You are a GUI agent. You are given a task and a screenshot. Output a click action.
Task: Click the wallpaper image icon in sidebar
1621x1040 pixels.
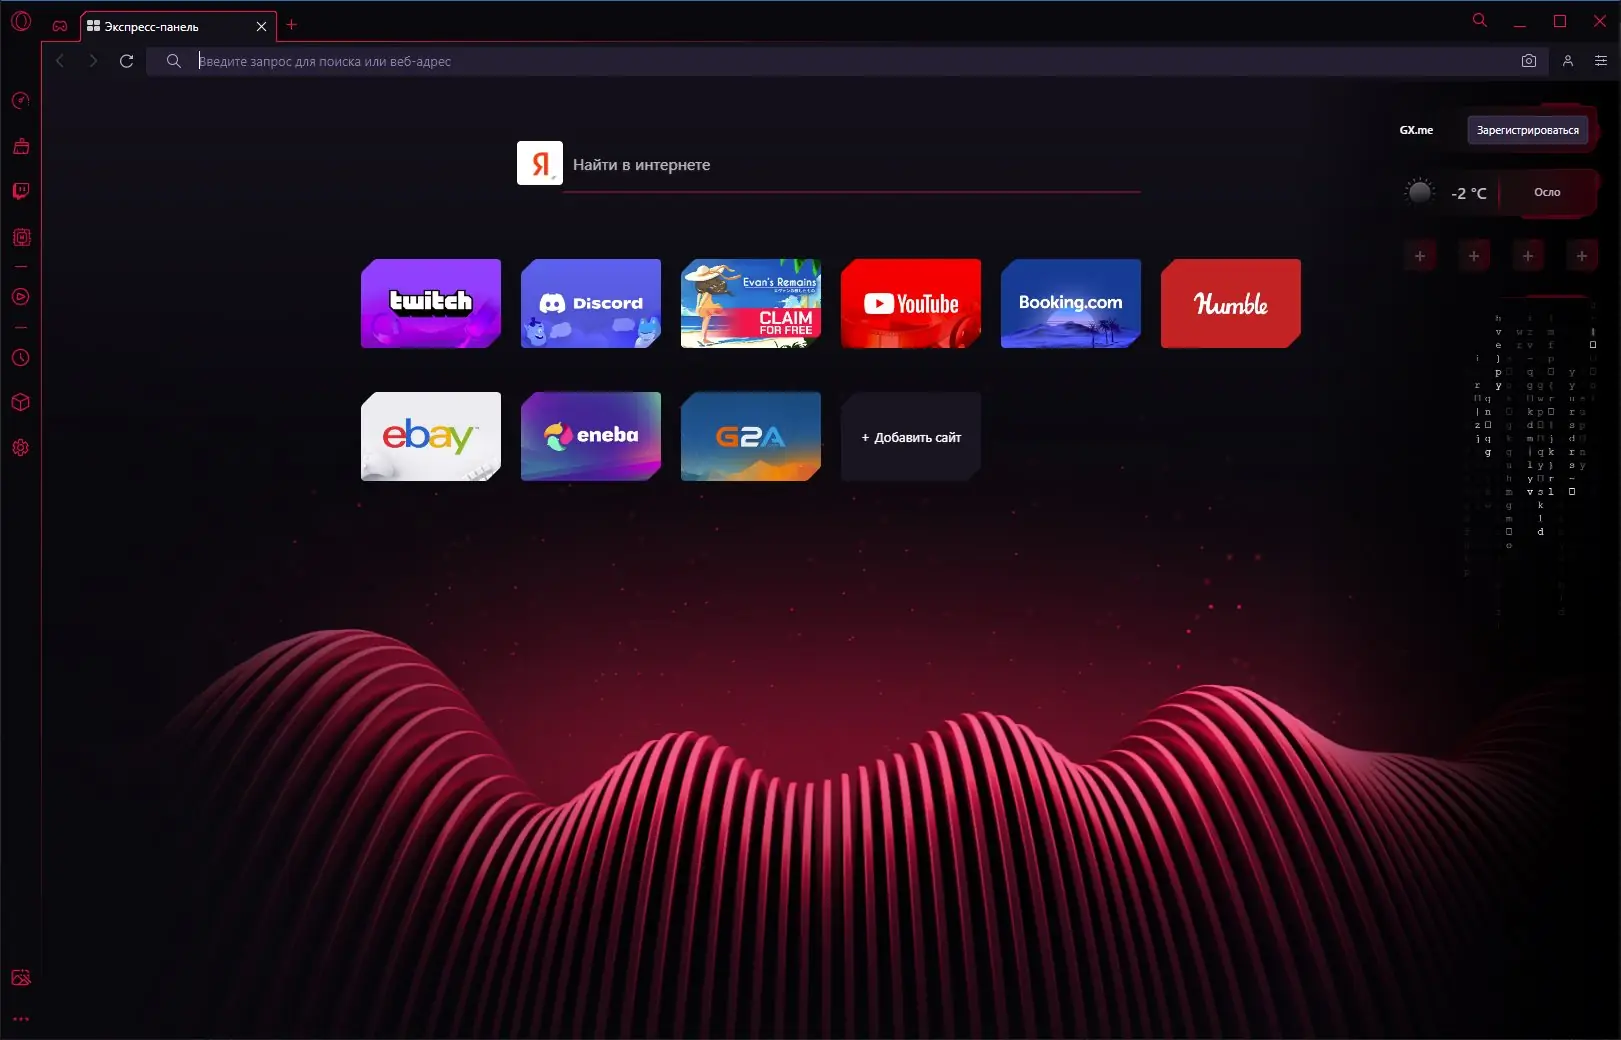(x=21, y=977)
